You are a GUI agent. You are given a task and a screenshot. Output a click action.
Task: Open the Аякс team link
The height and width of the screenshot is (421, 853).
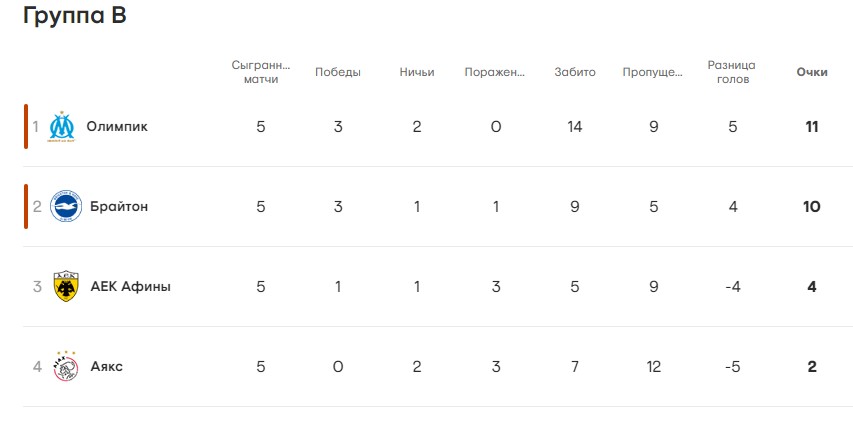click(106, 366)
